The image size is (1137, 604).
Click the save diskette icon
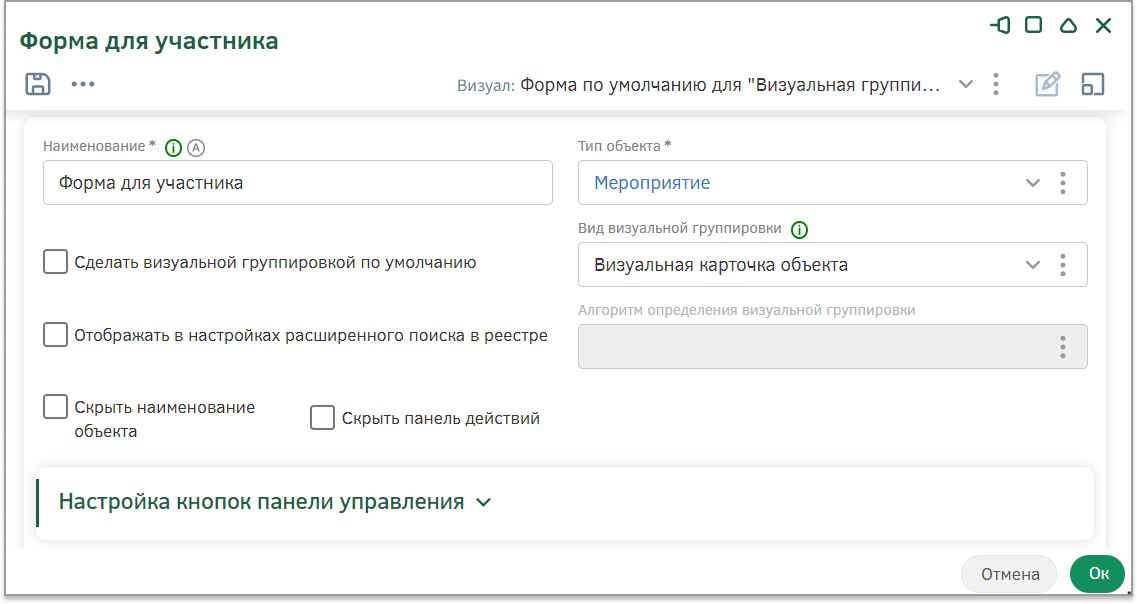pos(38,84)
